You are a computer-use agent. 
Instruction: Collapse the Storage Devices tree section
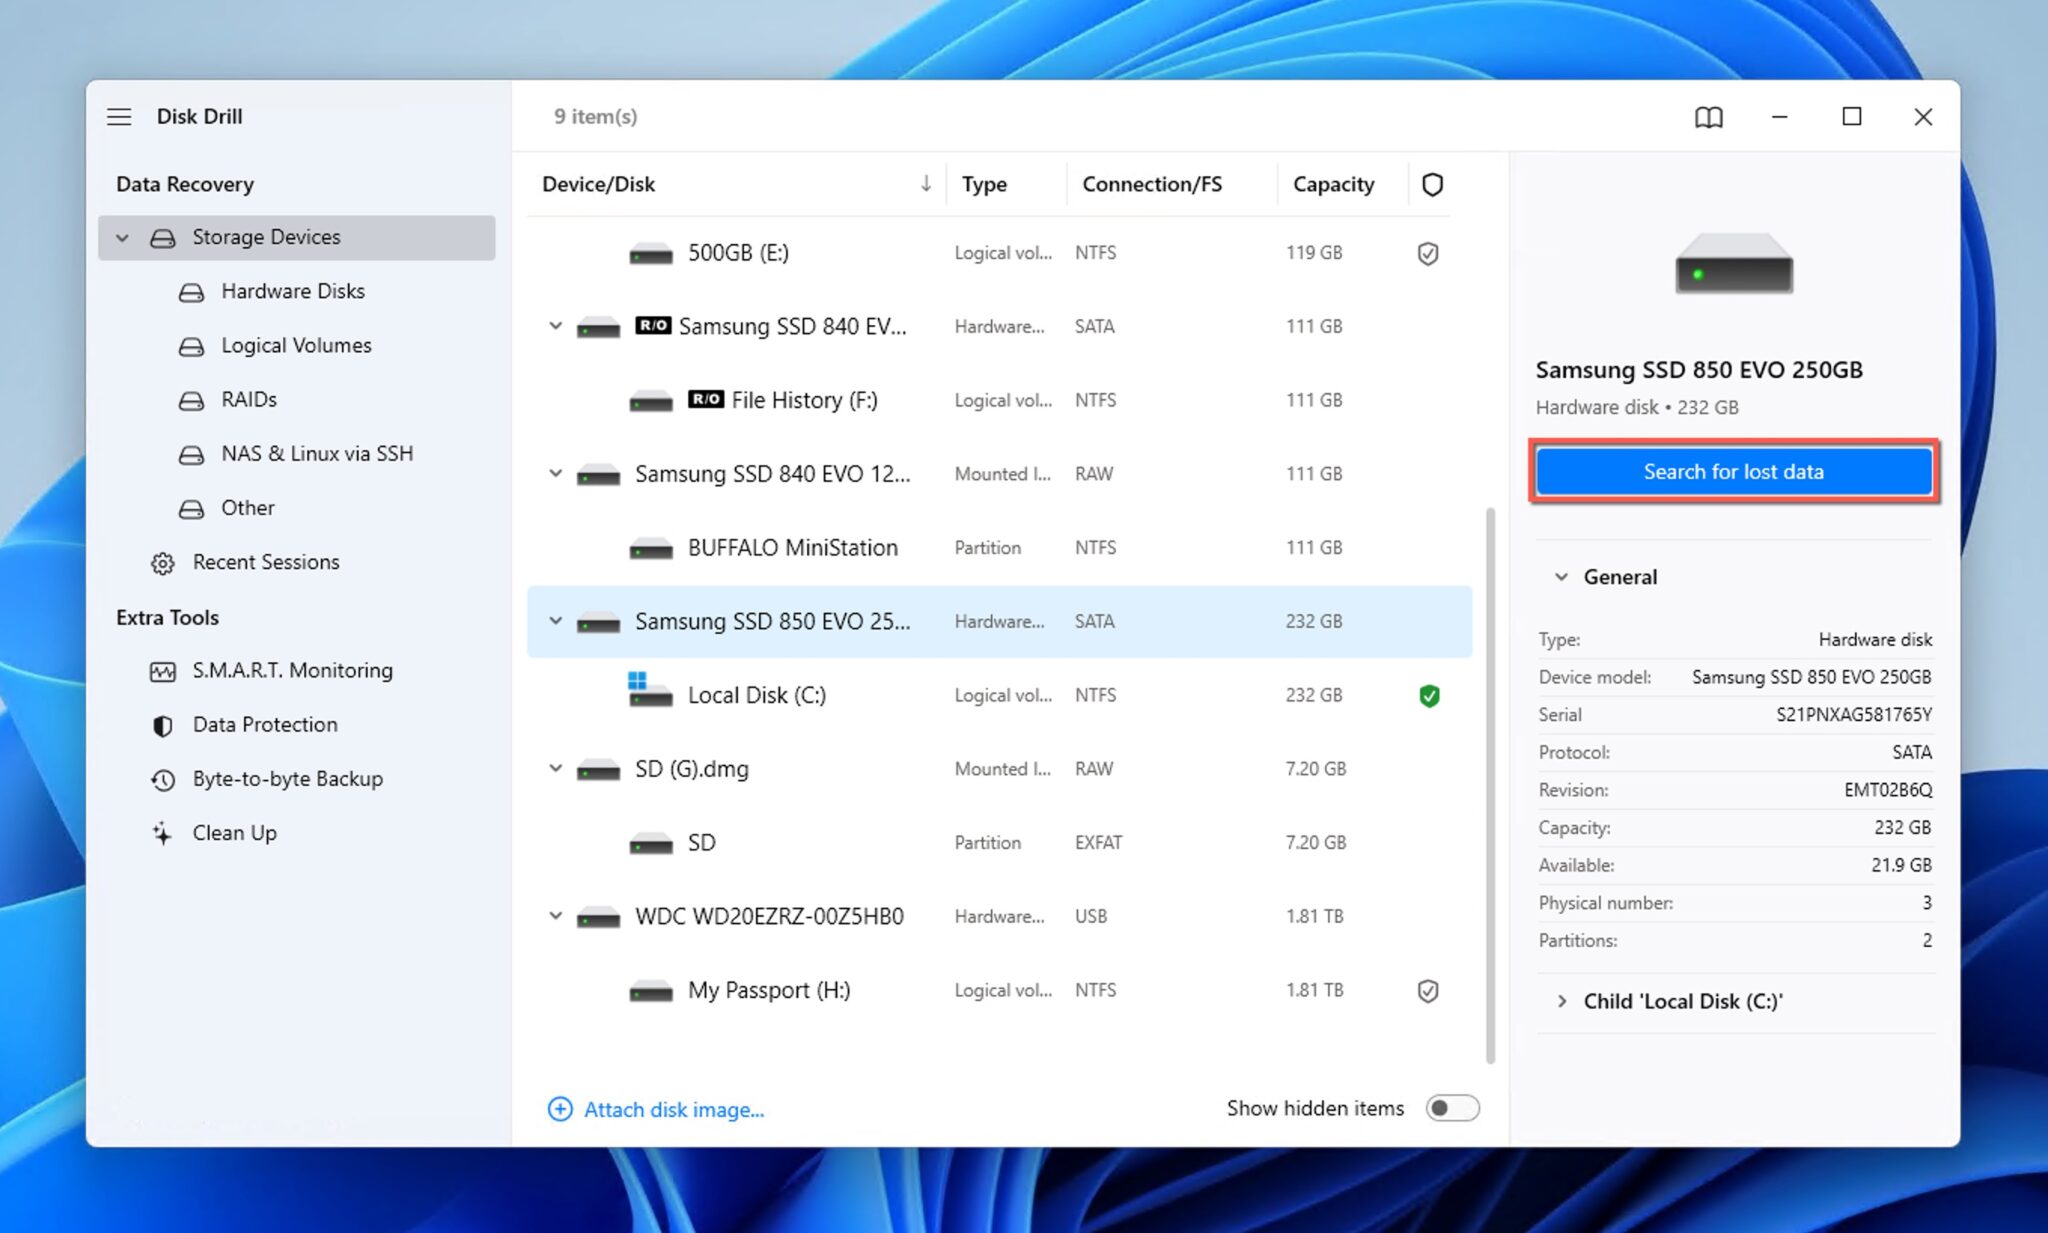[x=122, y=238]
